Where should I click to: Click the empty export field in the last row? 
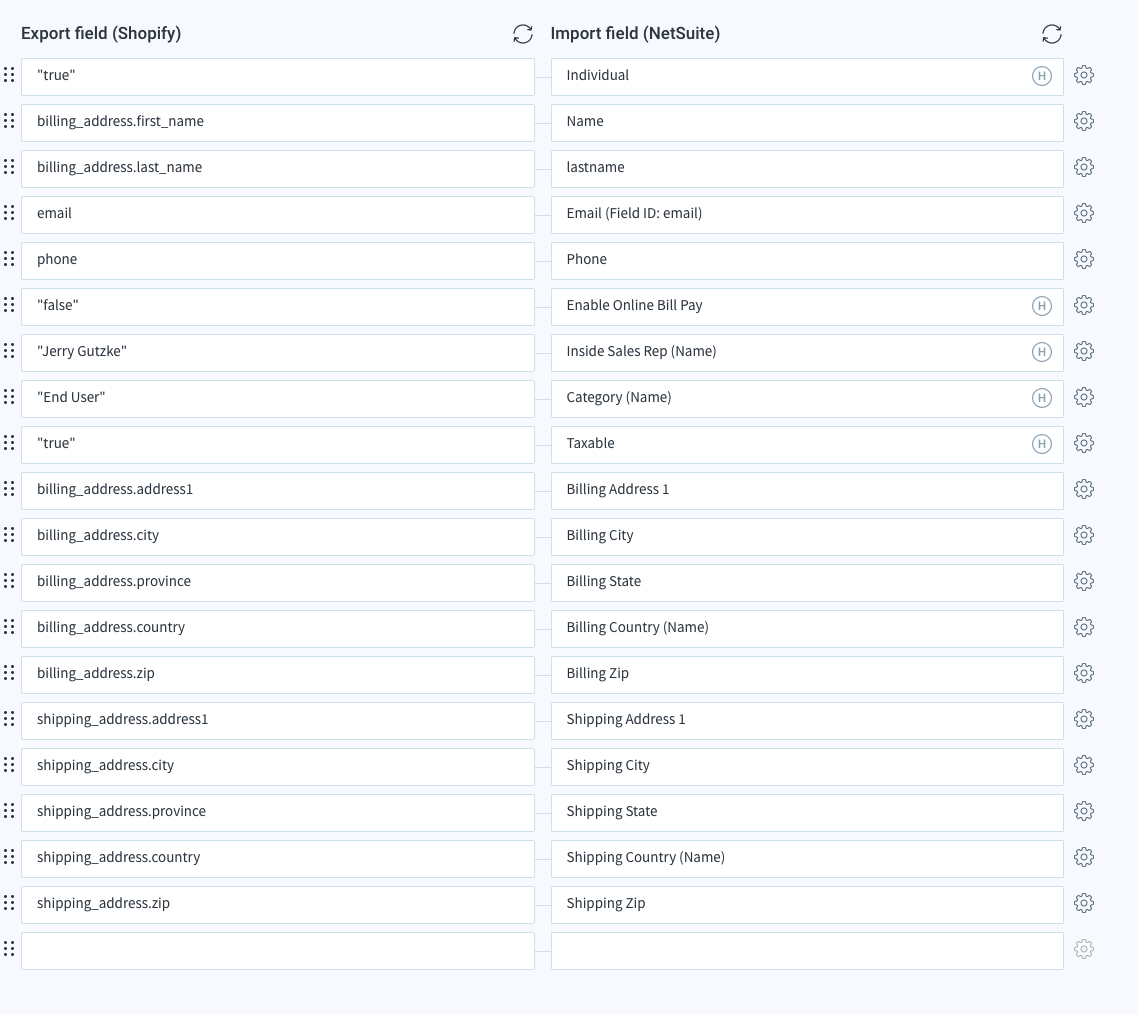(x=278, y=950)
